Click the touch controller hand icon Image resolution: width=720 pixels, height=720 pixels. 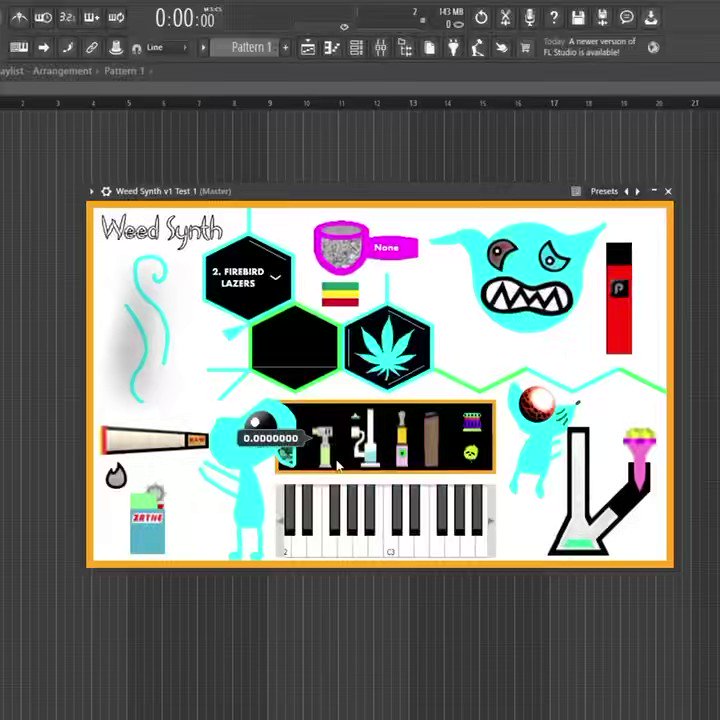tap(502, 47)
